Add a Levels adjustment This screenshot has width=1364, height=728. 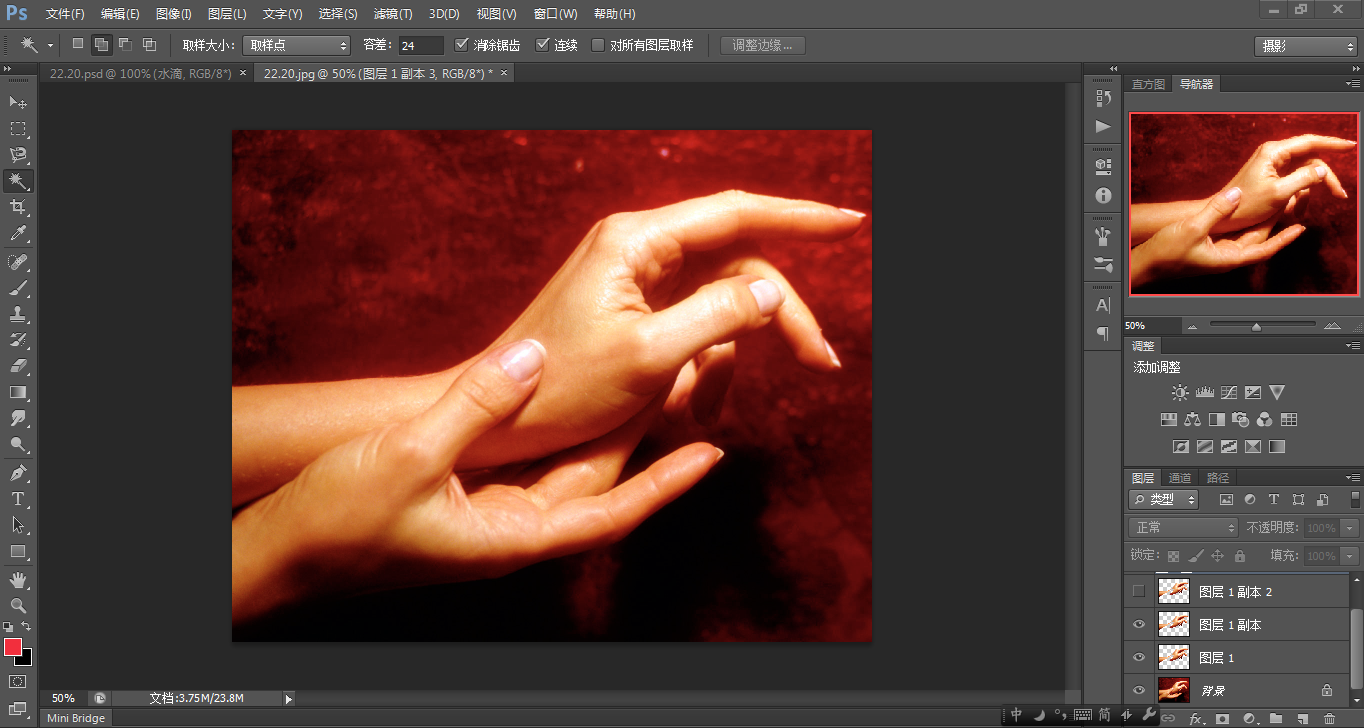pos(1204,393)
